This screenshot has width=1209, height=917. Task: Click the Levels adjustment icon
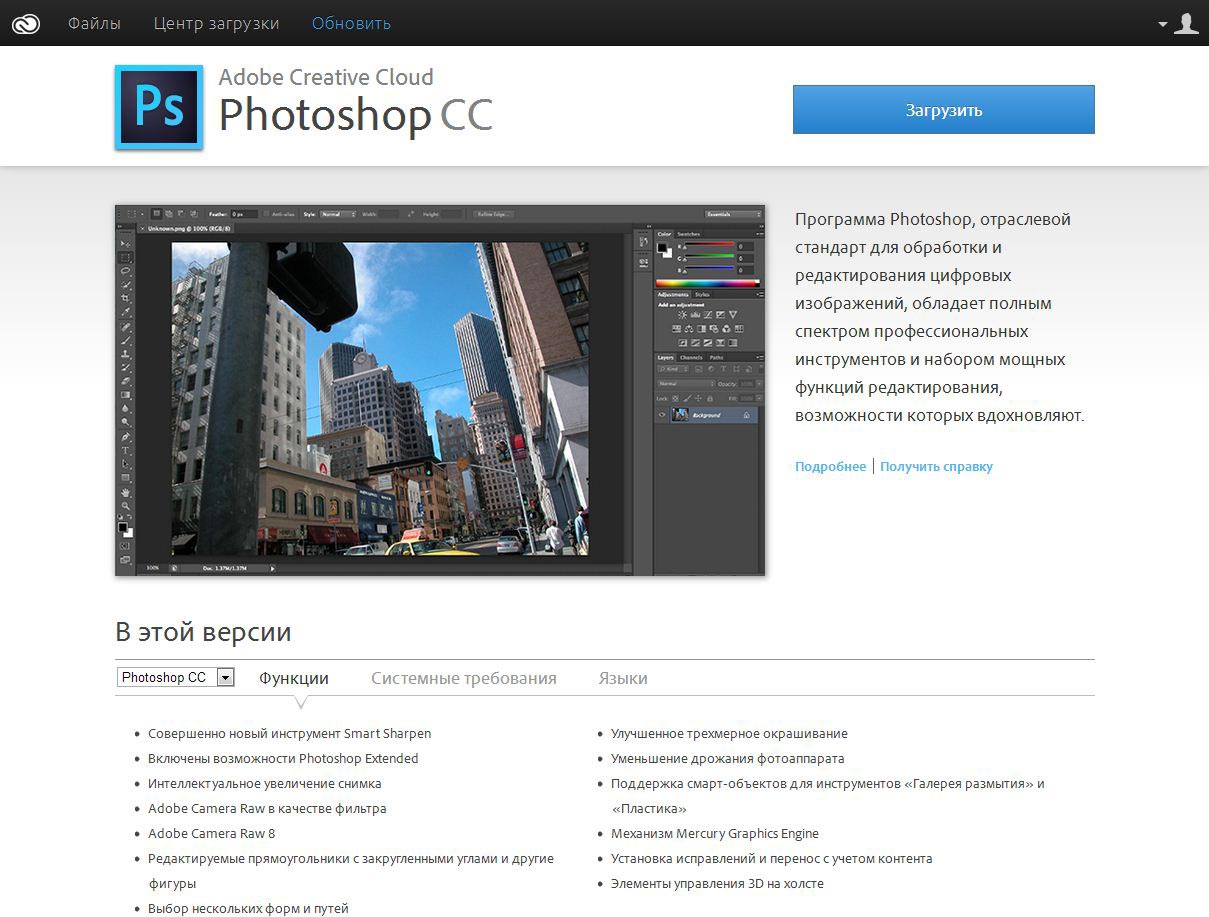pos(695,315)
